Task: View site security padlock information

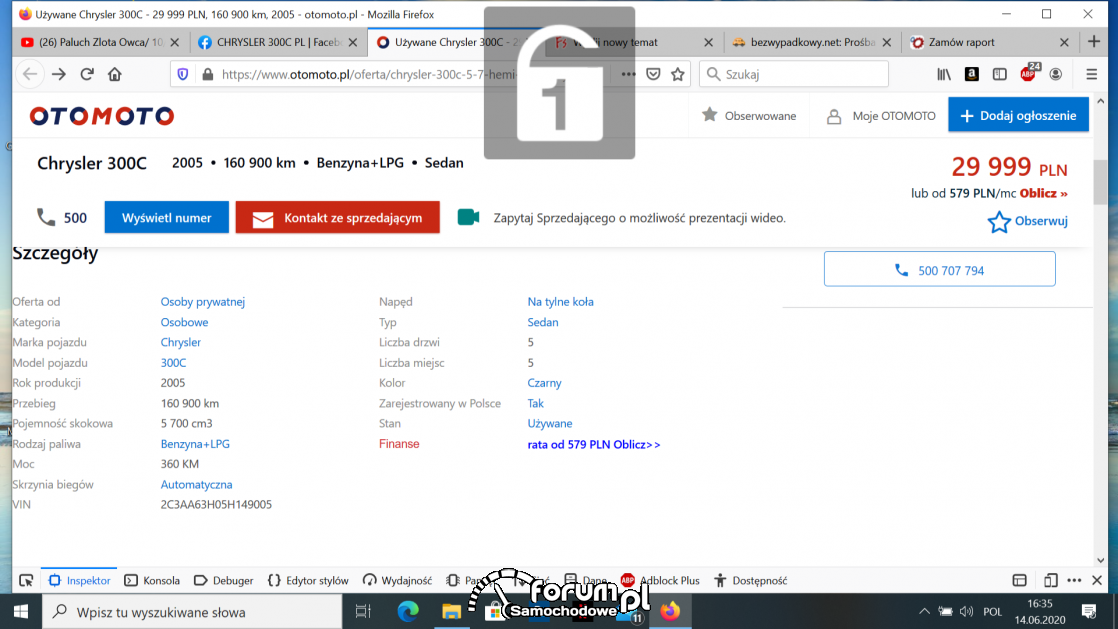Action: click(x=207, y=74)
